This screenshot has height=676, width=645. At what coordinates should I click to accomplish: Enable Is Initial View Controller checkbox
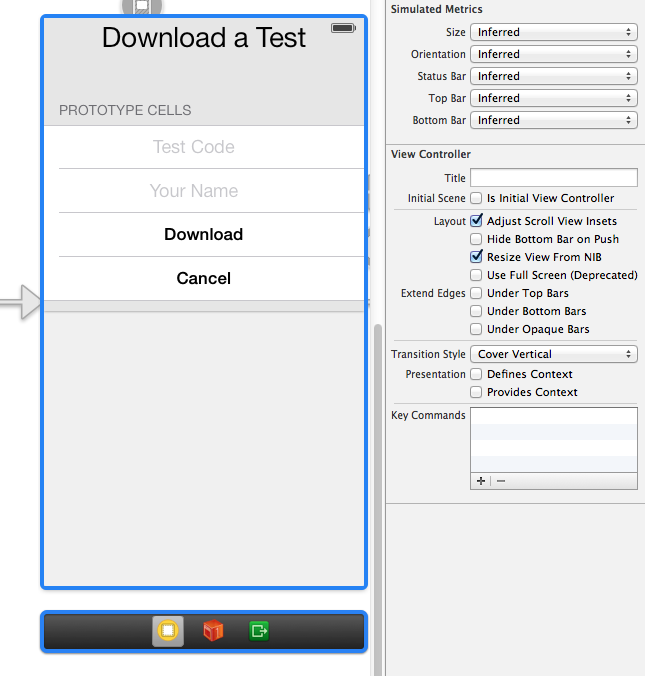pos(477,199)
